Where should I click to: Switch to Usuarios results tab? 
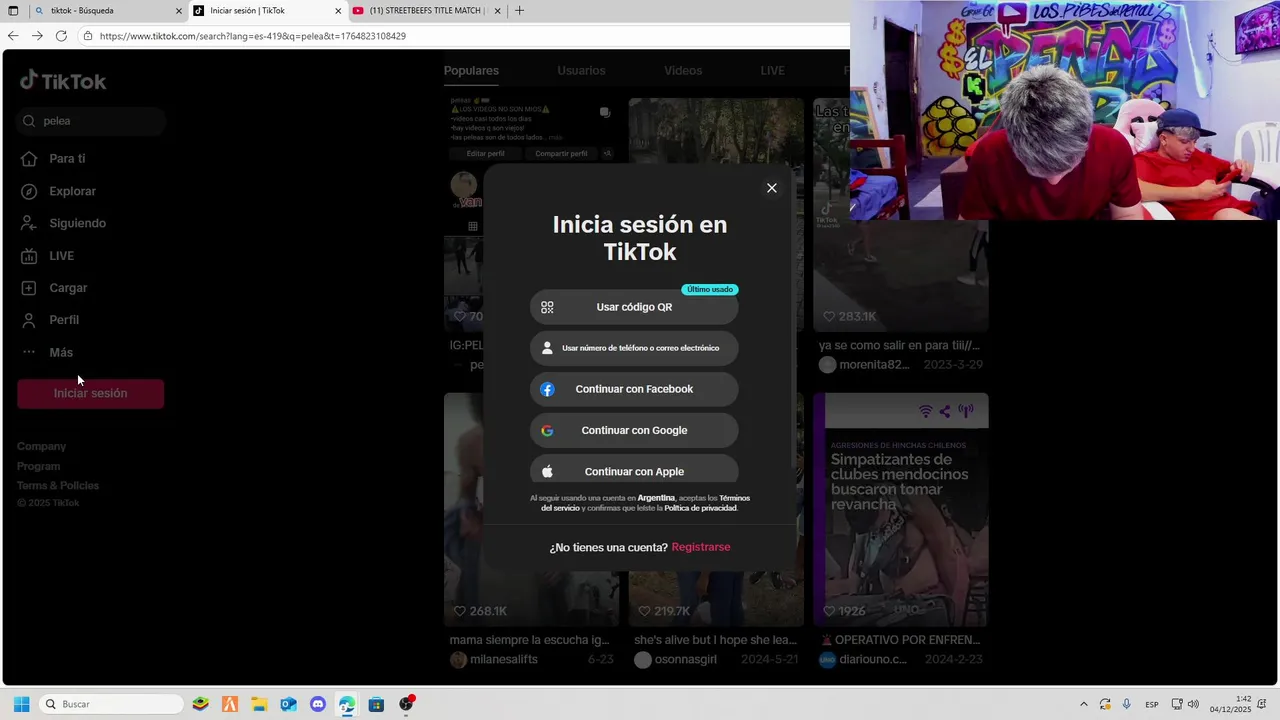click(x=581, y=71)
